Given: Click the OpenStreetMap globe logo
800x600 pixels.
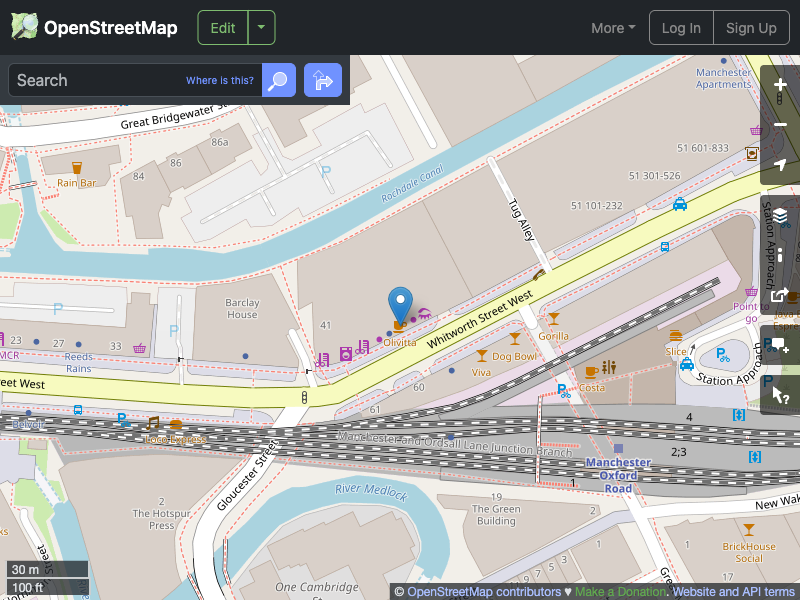Looking at the screenshot, I should (22, 27).
